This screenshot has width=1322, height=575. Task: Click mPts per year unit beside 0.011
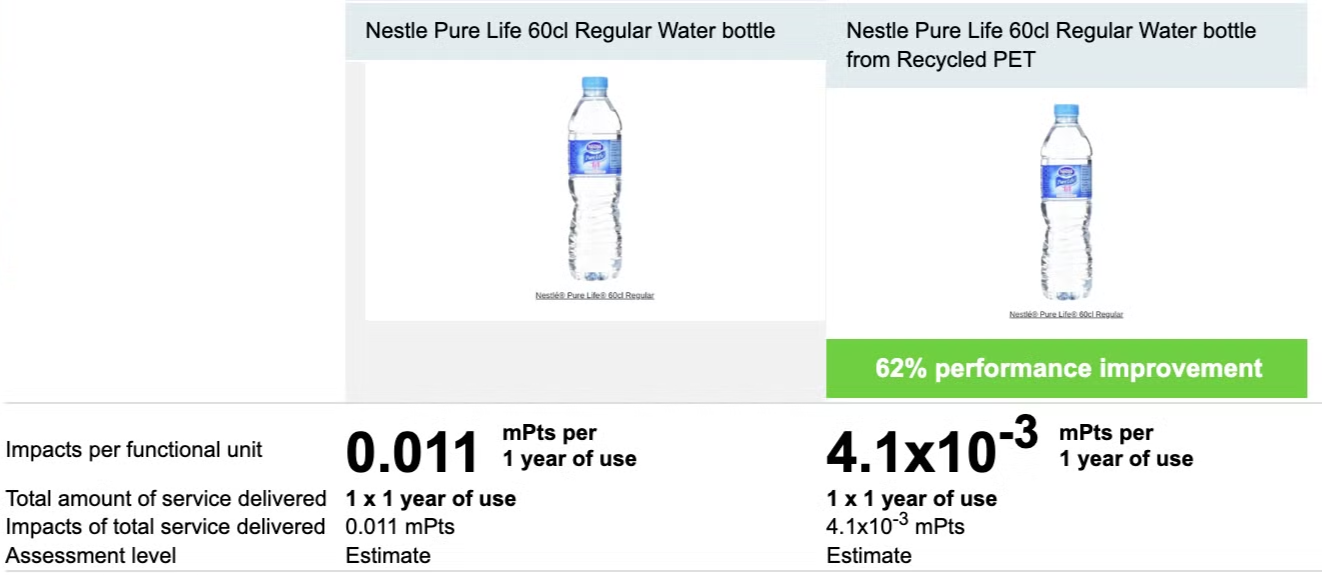569,446
